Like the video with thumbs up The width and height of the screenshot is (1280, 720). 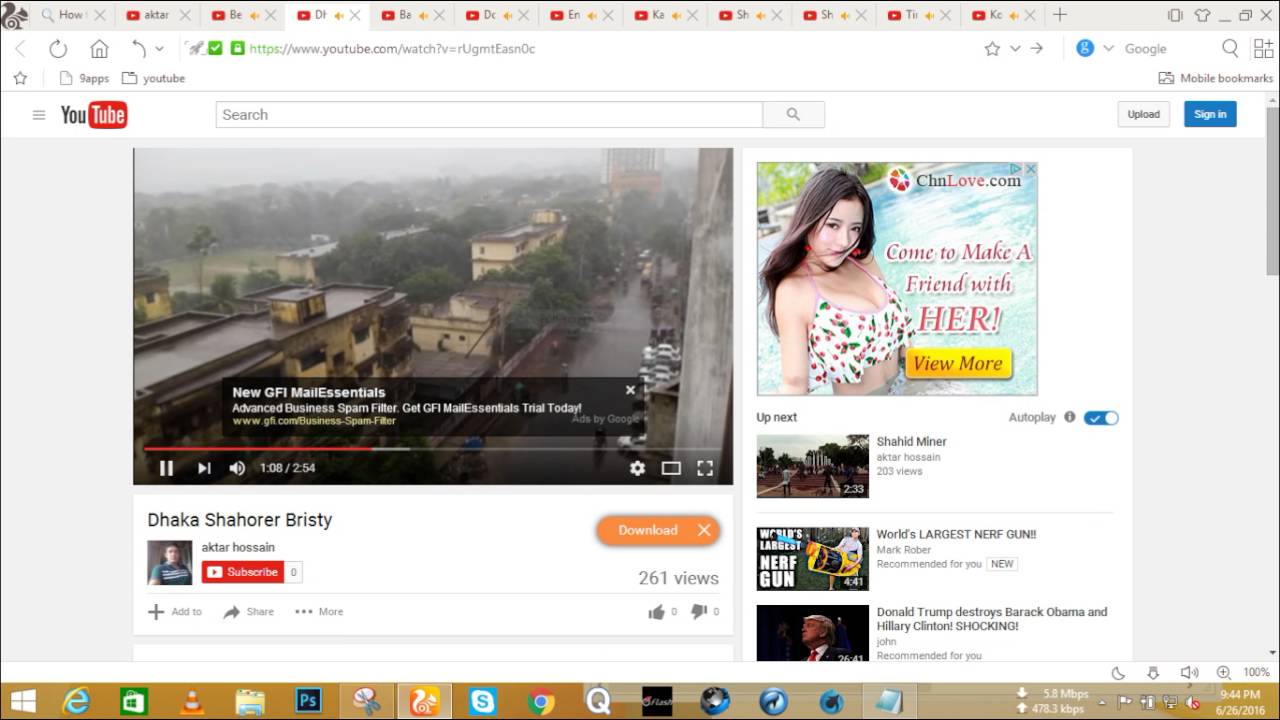pyautogui.click(x=656, y=611)
